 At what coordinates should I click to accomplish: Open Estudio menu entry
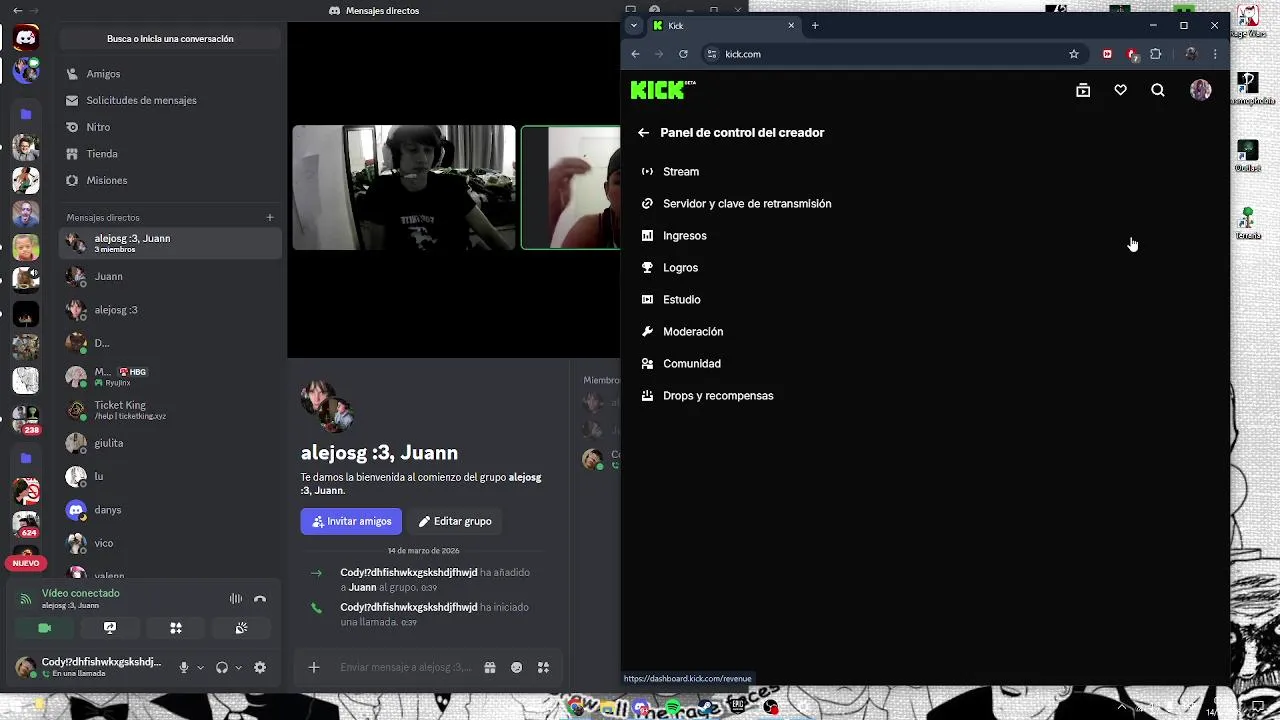click(671, 300)
